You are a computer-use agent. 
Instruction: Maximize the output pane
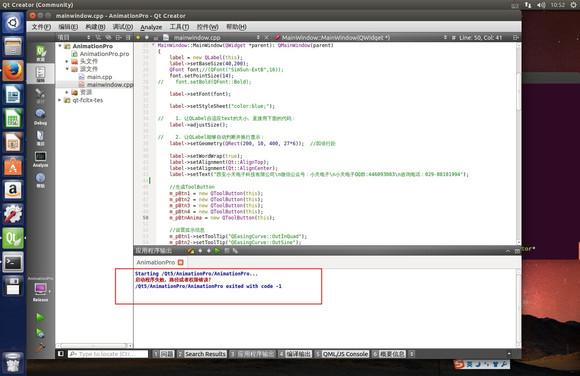517,251
